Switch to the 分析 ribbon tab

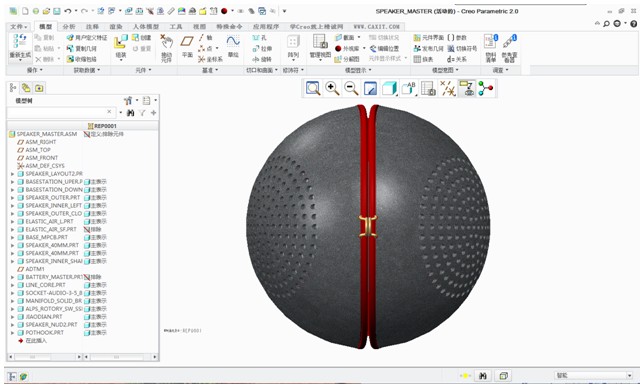pos(69,27)
